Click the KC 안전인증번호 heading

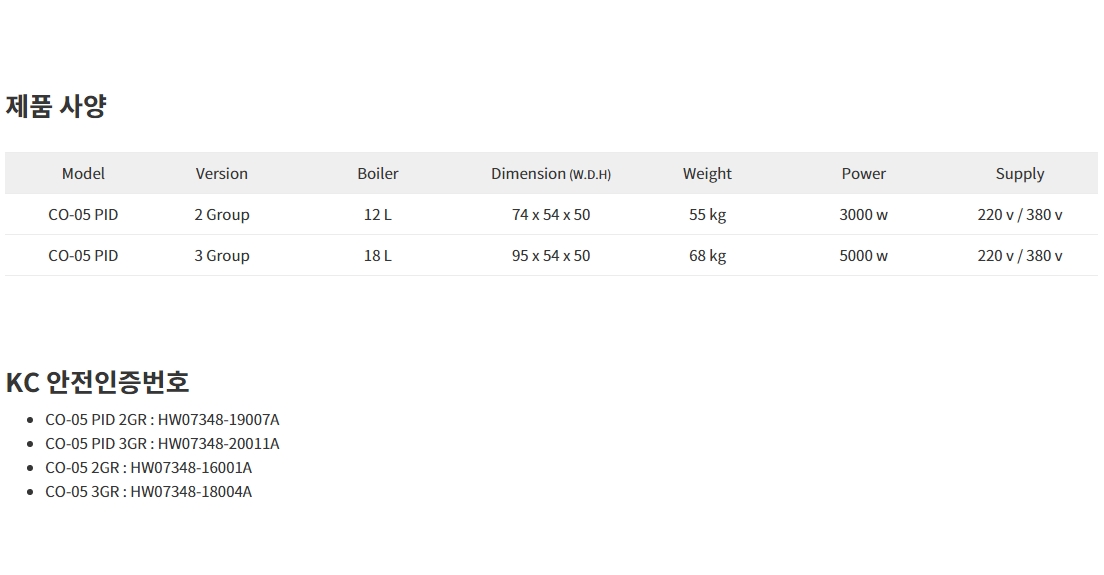[x=97, y=381]
